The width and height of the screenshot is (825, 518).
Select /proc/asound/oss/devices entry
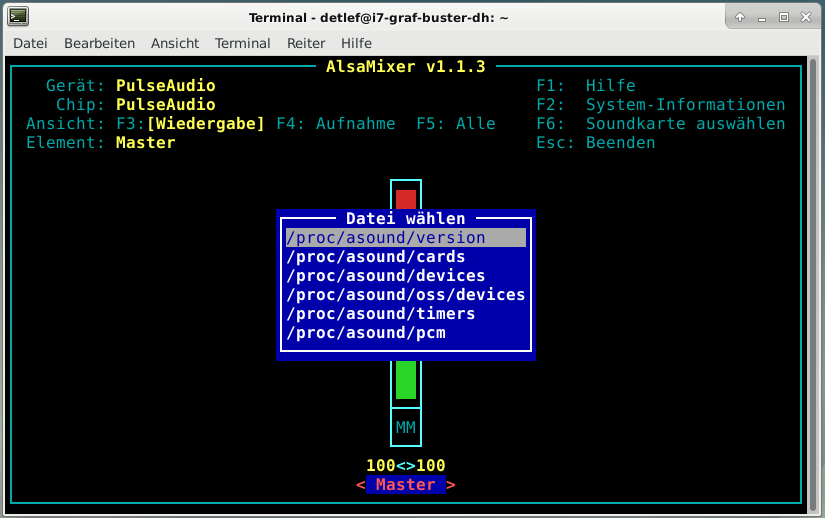pyautogui.click(x=406, y=294)
